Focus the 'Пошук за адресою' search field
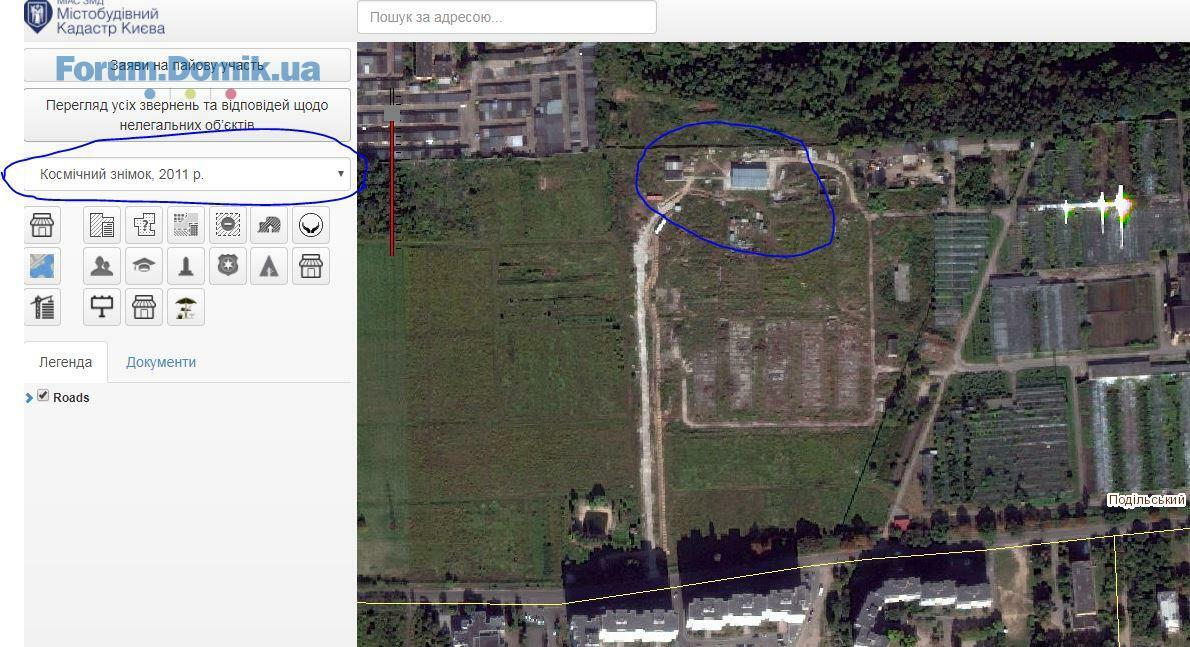 [506, 17]
